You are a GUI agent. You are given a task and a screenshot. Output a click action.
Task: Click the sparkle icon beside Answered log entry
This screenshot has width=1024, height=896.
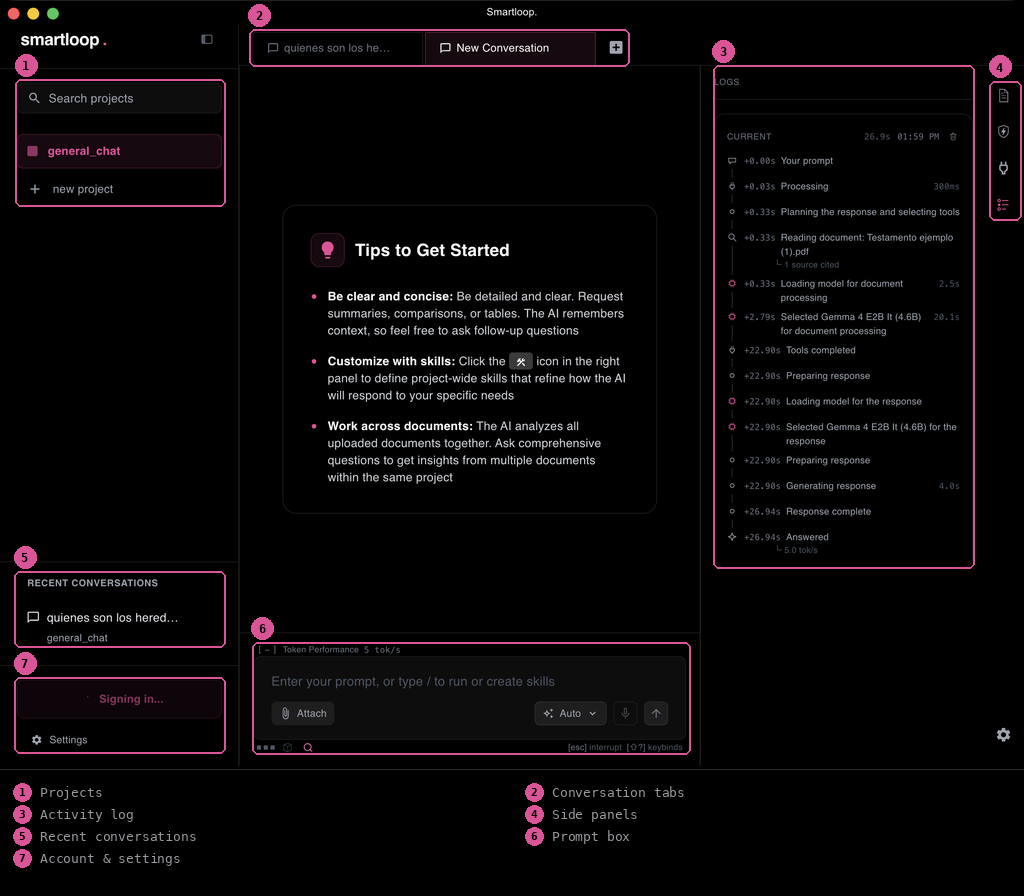tap(732, 537)
